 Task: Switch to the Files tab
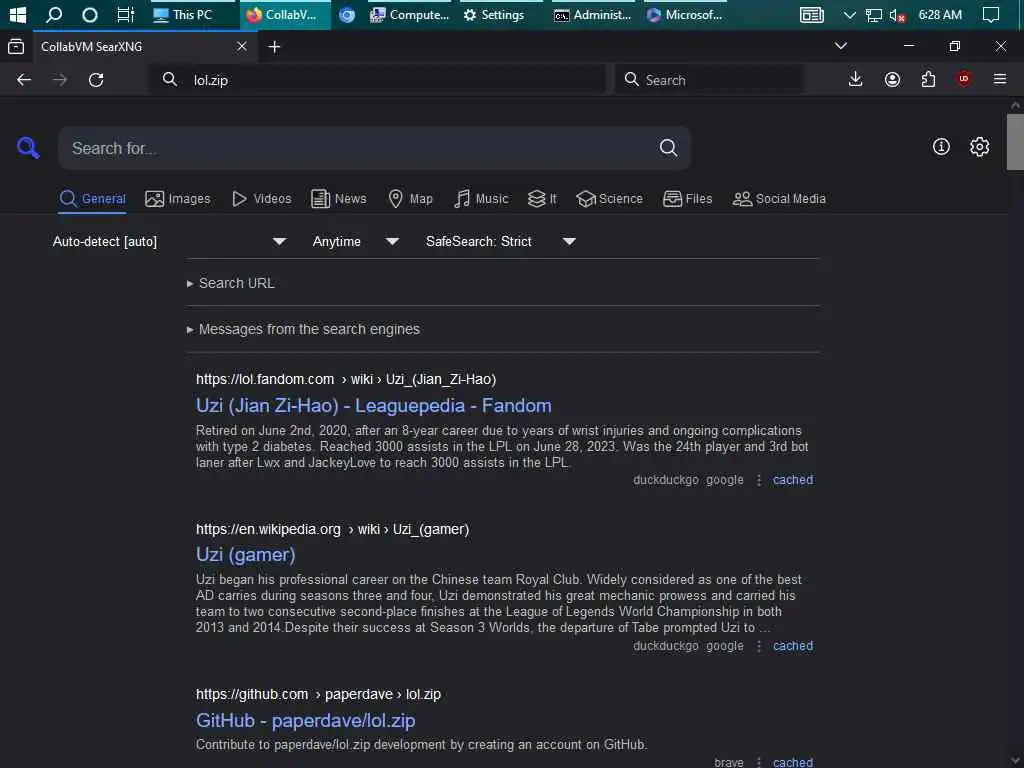pyautogui.click(x=688, y=199)
